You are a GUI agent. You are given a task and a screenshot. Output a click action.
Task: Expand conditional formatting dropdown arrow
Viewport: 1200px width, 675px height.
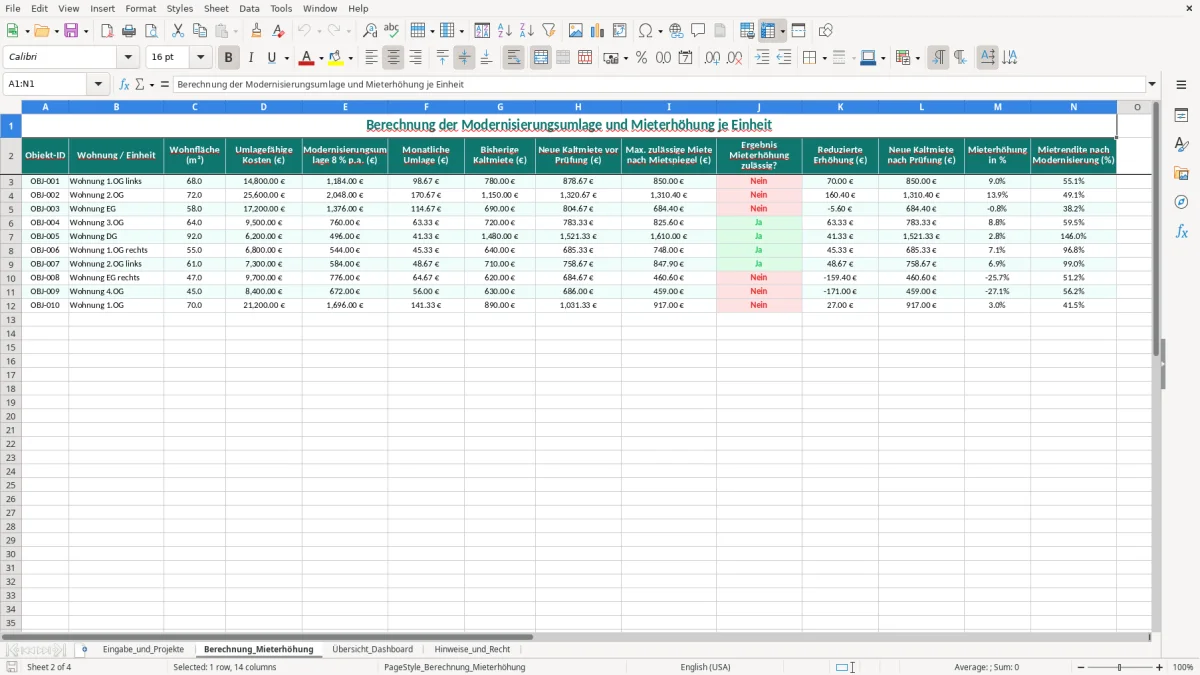pyautogui.click(x=917, y=58)
